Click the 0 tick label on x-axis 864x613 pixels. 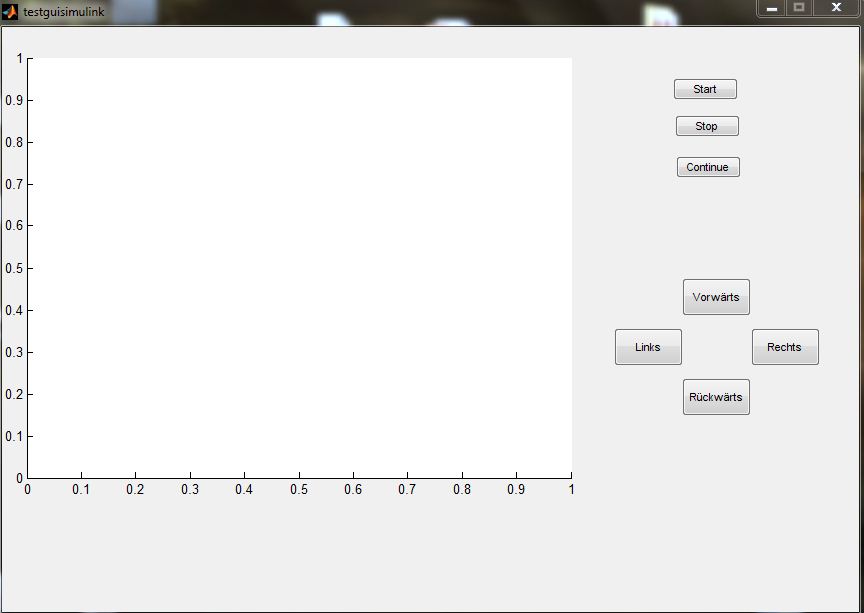click(27, 490)
